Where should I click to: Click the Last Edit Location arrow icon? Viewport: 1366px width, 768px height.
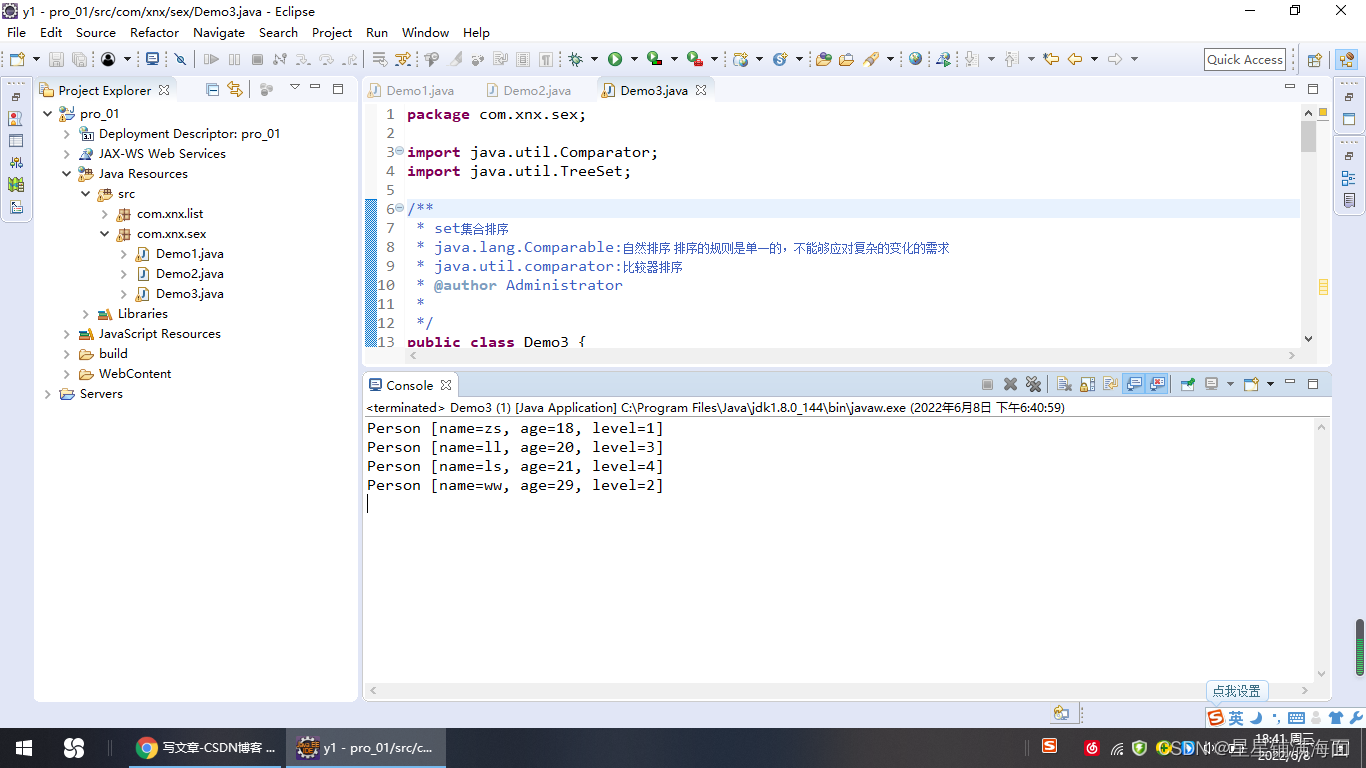point(1051,59)
